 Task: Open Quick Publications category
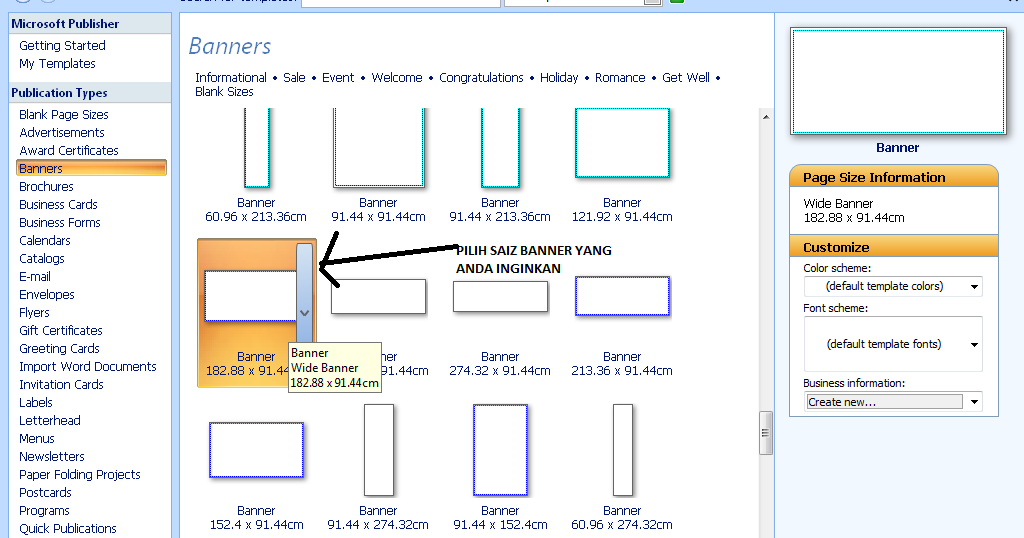click(68, 529)
